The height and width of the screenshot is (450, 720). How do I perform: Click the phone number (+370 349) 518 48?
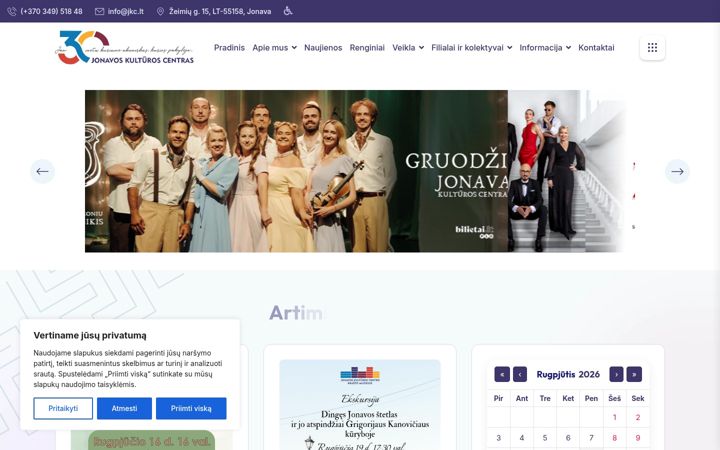tap(51, 11)
